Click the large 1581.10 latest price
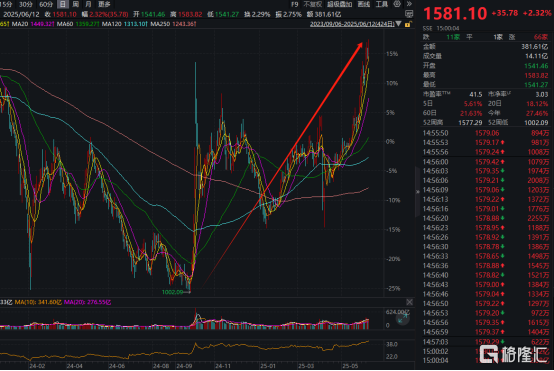This screenshot has height=371, width=554. click(455, 13)
